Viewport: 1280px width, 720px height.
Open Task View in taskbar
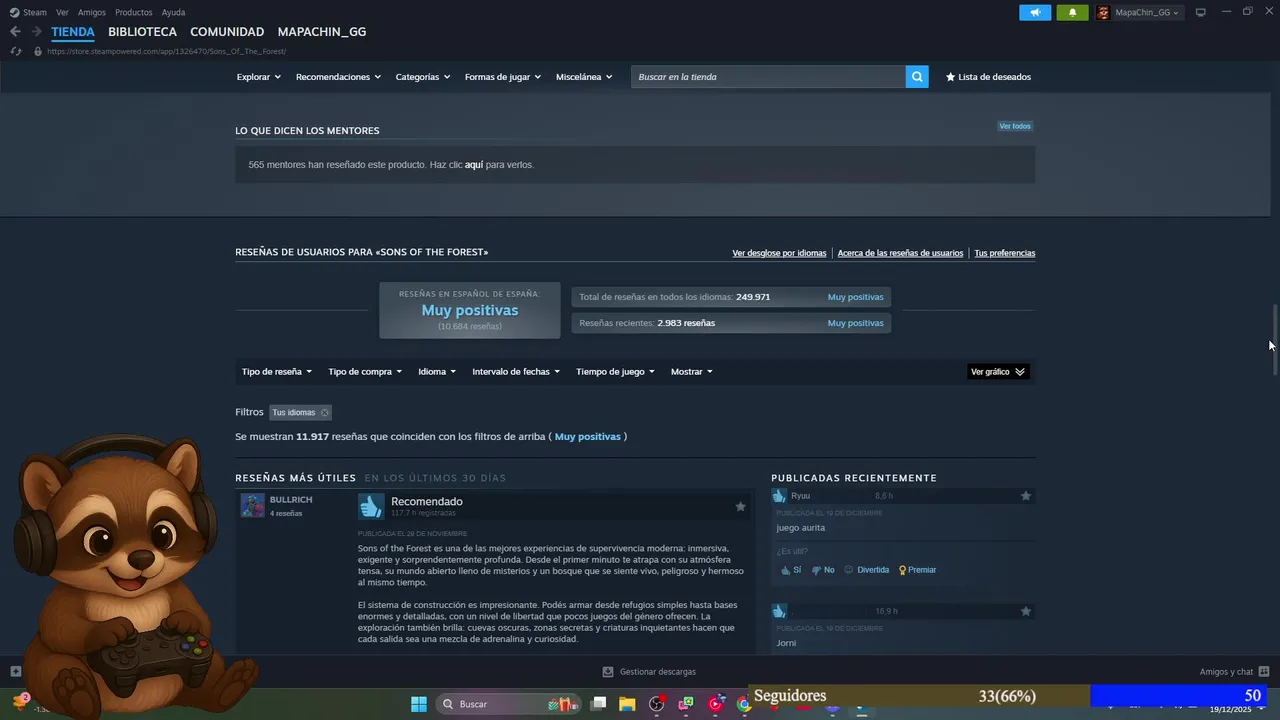(598, 704)
